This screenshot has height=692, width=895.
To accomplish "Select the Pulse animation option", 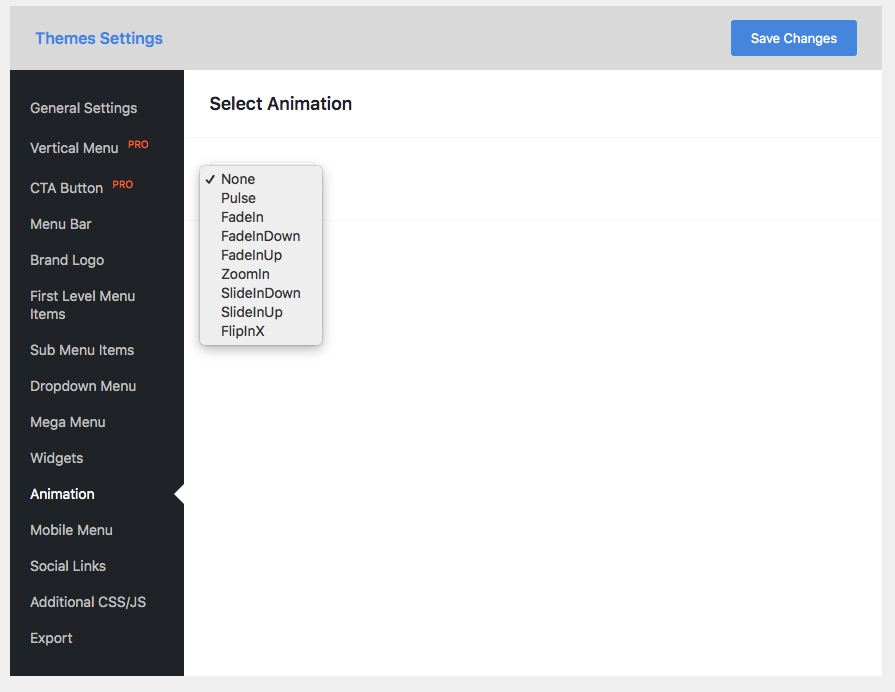I will pyautogui.click(x=238, y=198).
